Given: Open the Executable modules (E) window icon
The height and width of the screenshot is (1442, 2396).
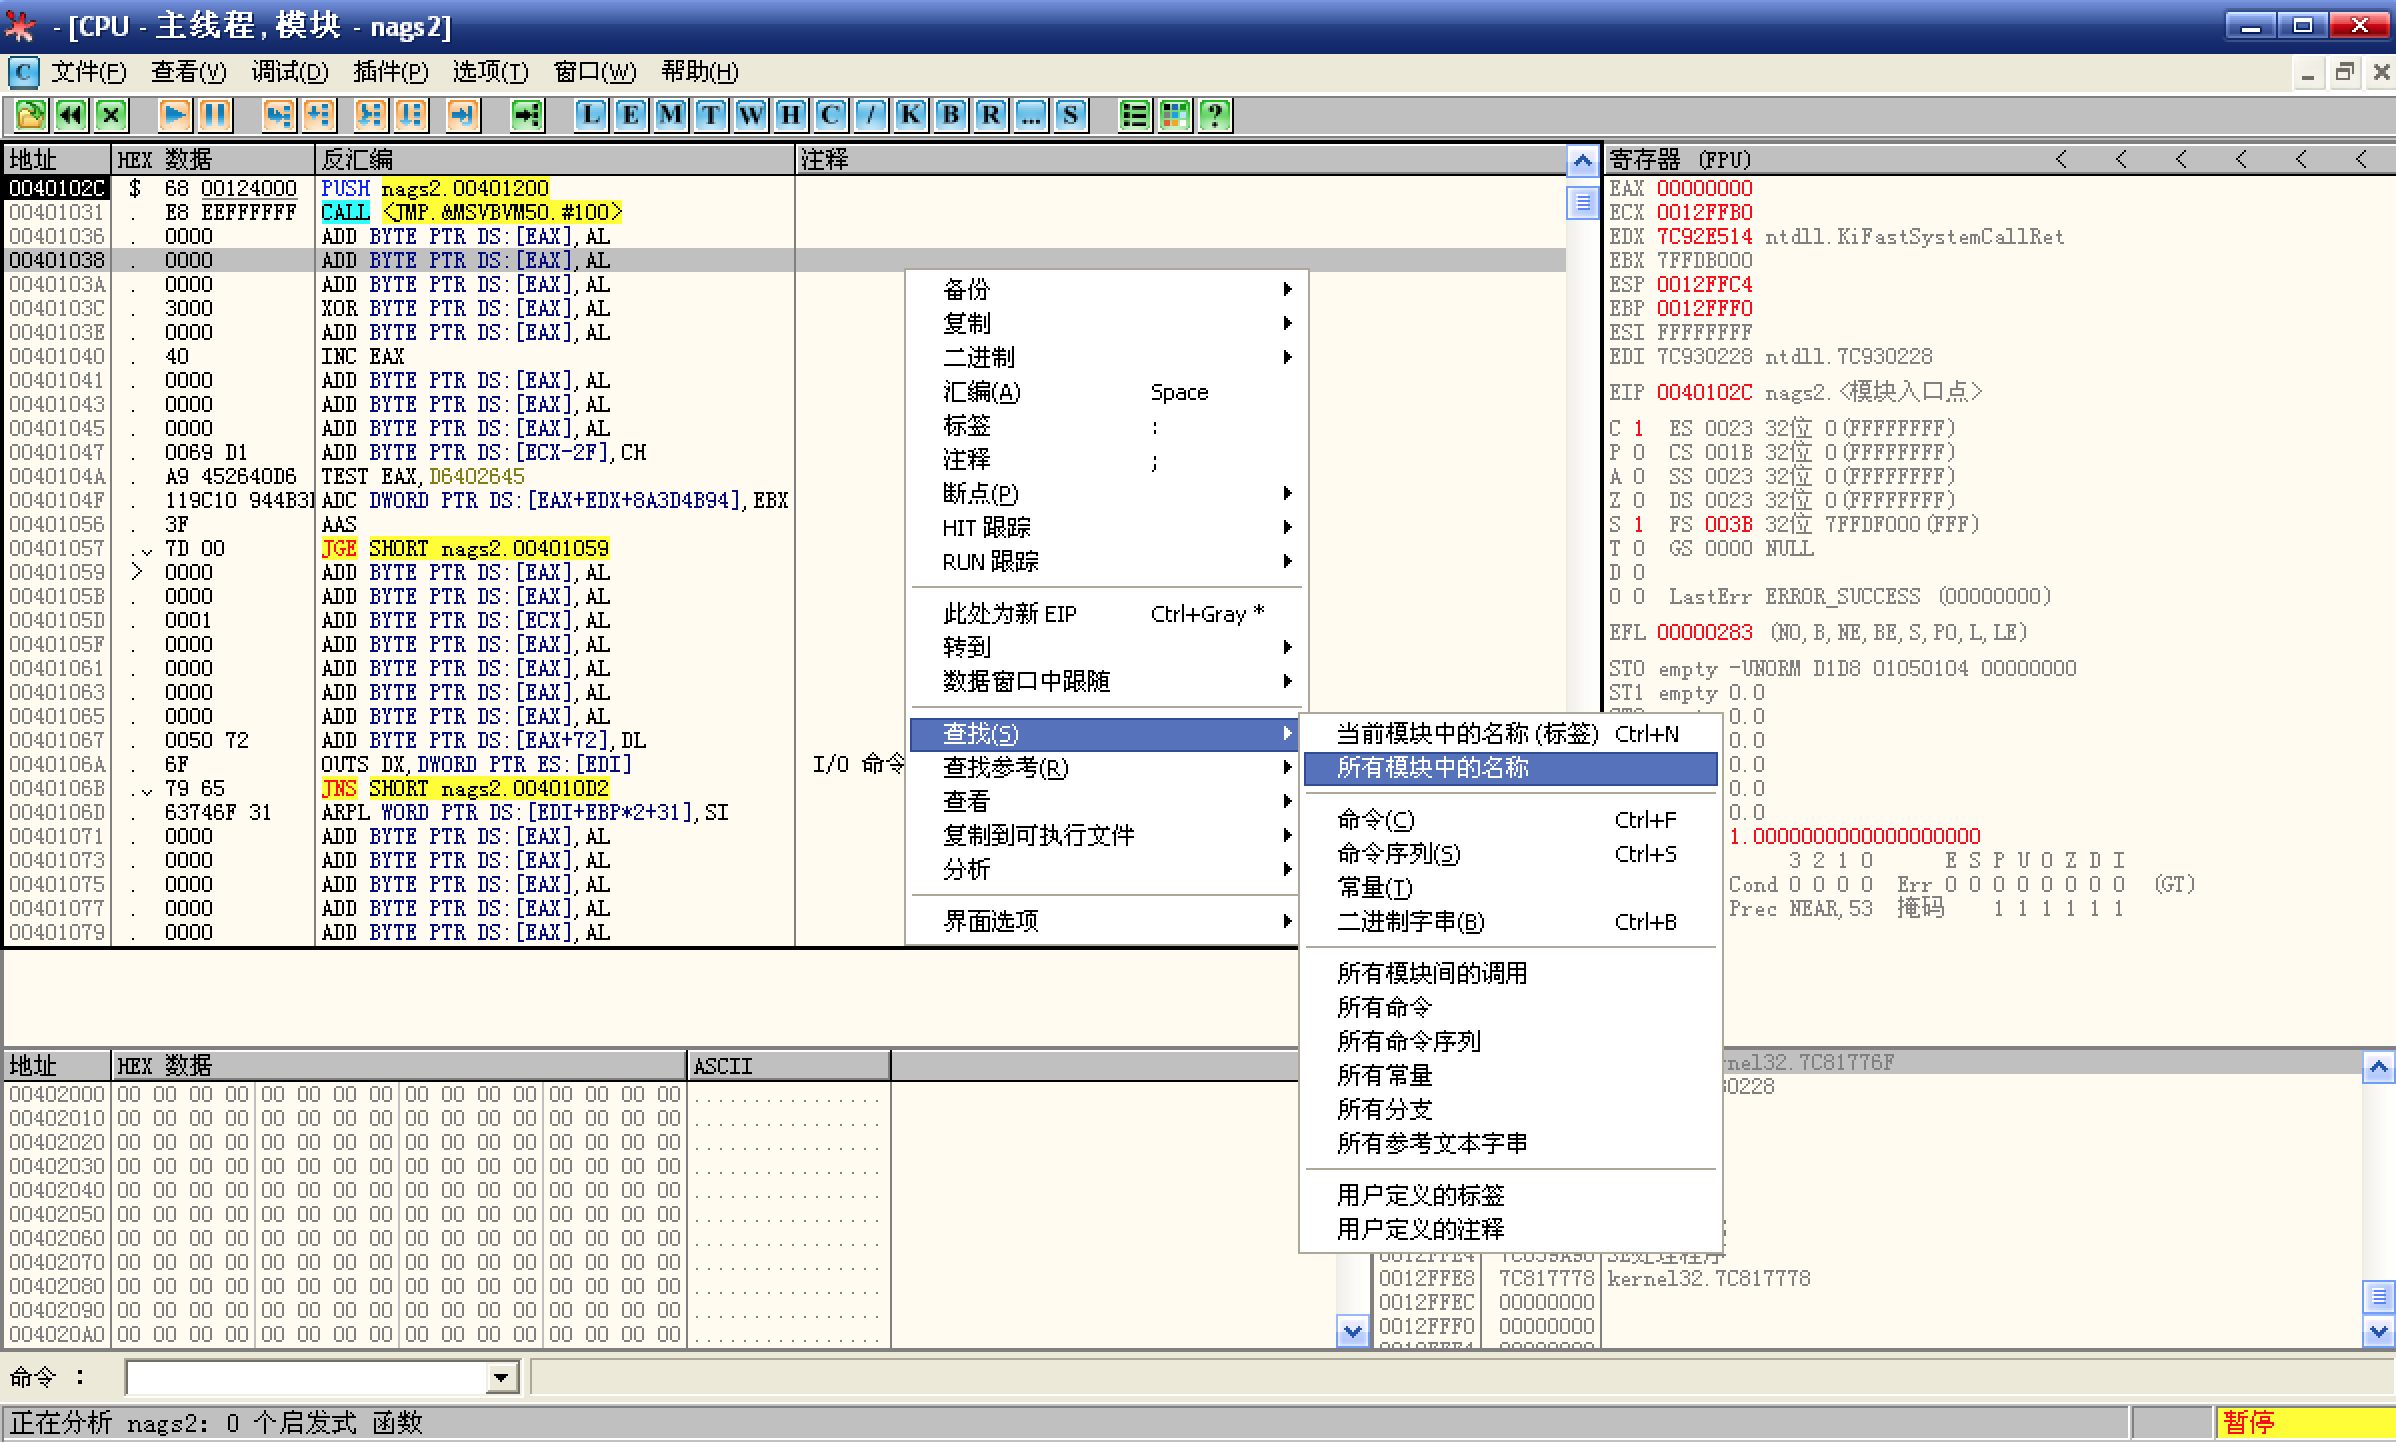Looking at the screenshot, I should (x=631, y=115).
